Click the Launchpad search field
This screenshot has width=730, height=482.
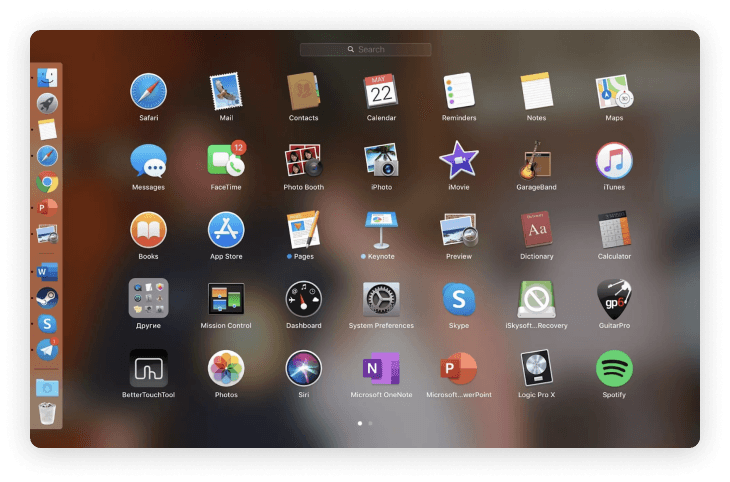pyautogui.click(x=365, y=49)
